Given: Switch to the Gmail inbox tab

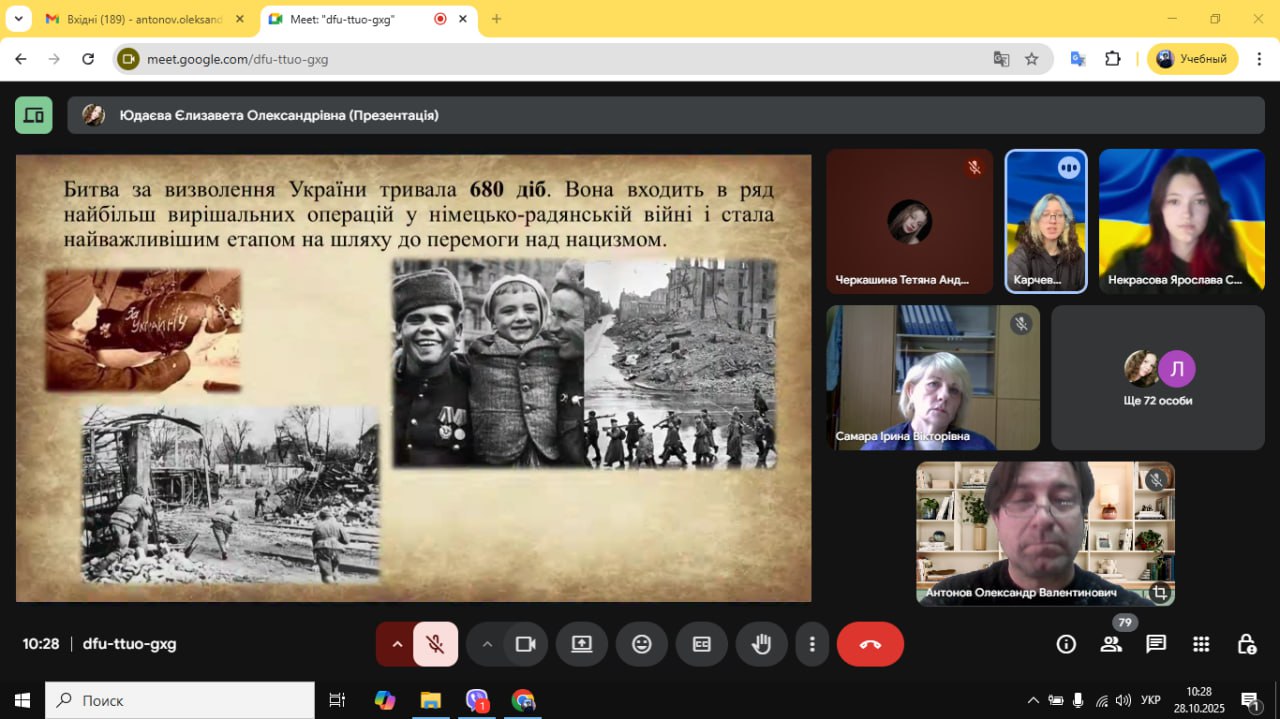Looking at the screenshot, I should click(x=145, y=19).
